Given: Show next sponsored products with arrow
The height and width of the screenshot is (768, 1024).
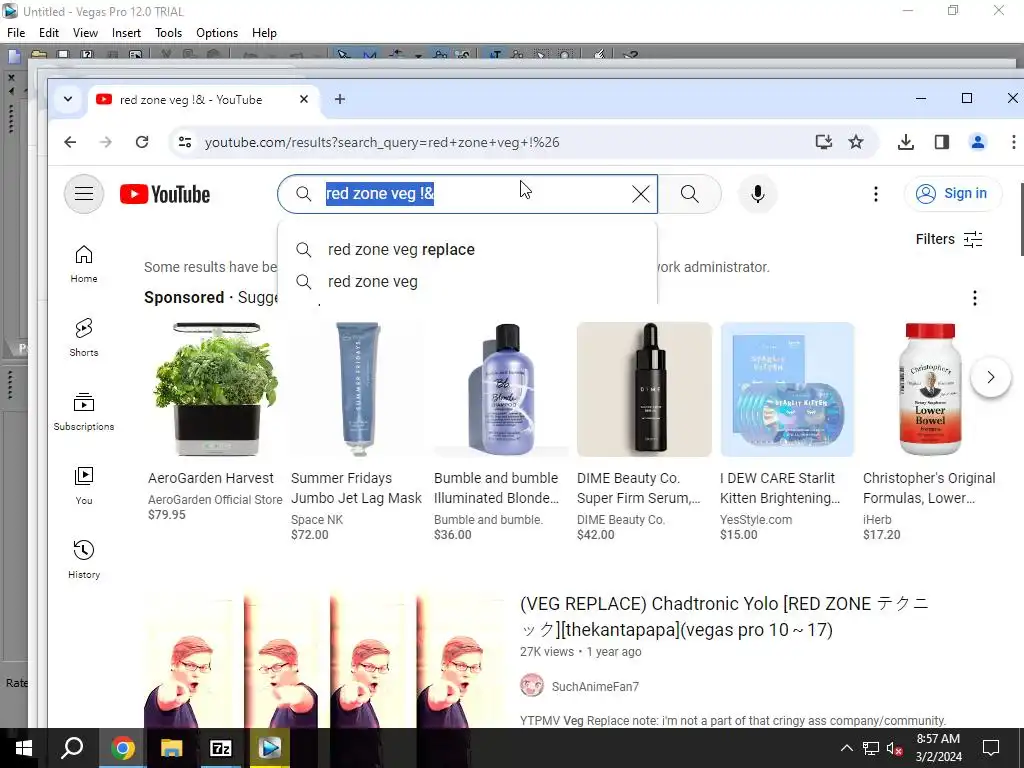Looking at the screenshot, I should (x=991, y=377).
